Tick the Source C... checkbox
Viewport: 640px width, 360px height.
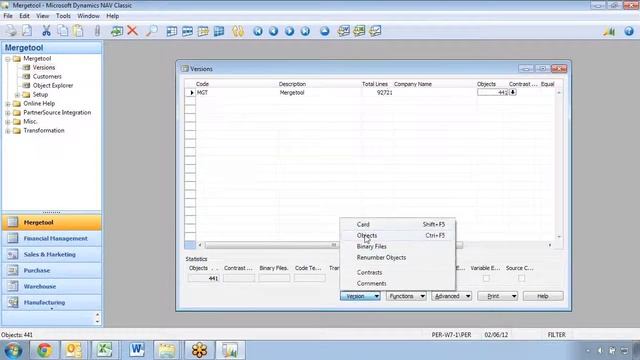[x=521, y=278]
